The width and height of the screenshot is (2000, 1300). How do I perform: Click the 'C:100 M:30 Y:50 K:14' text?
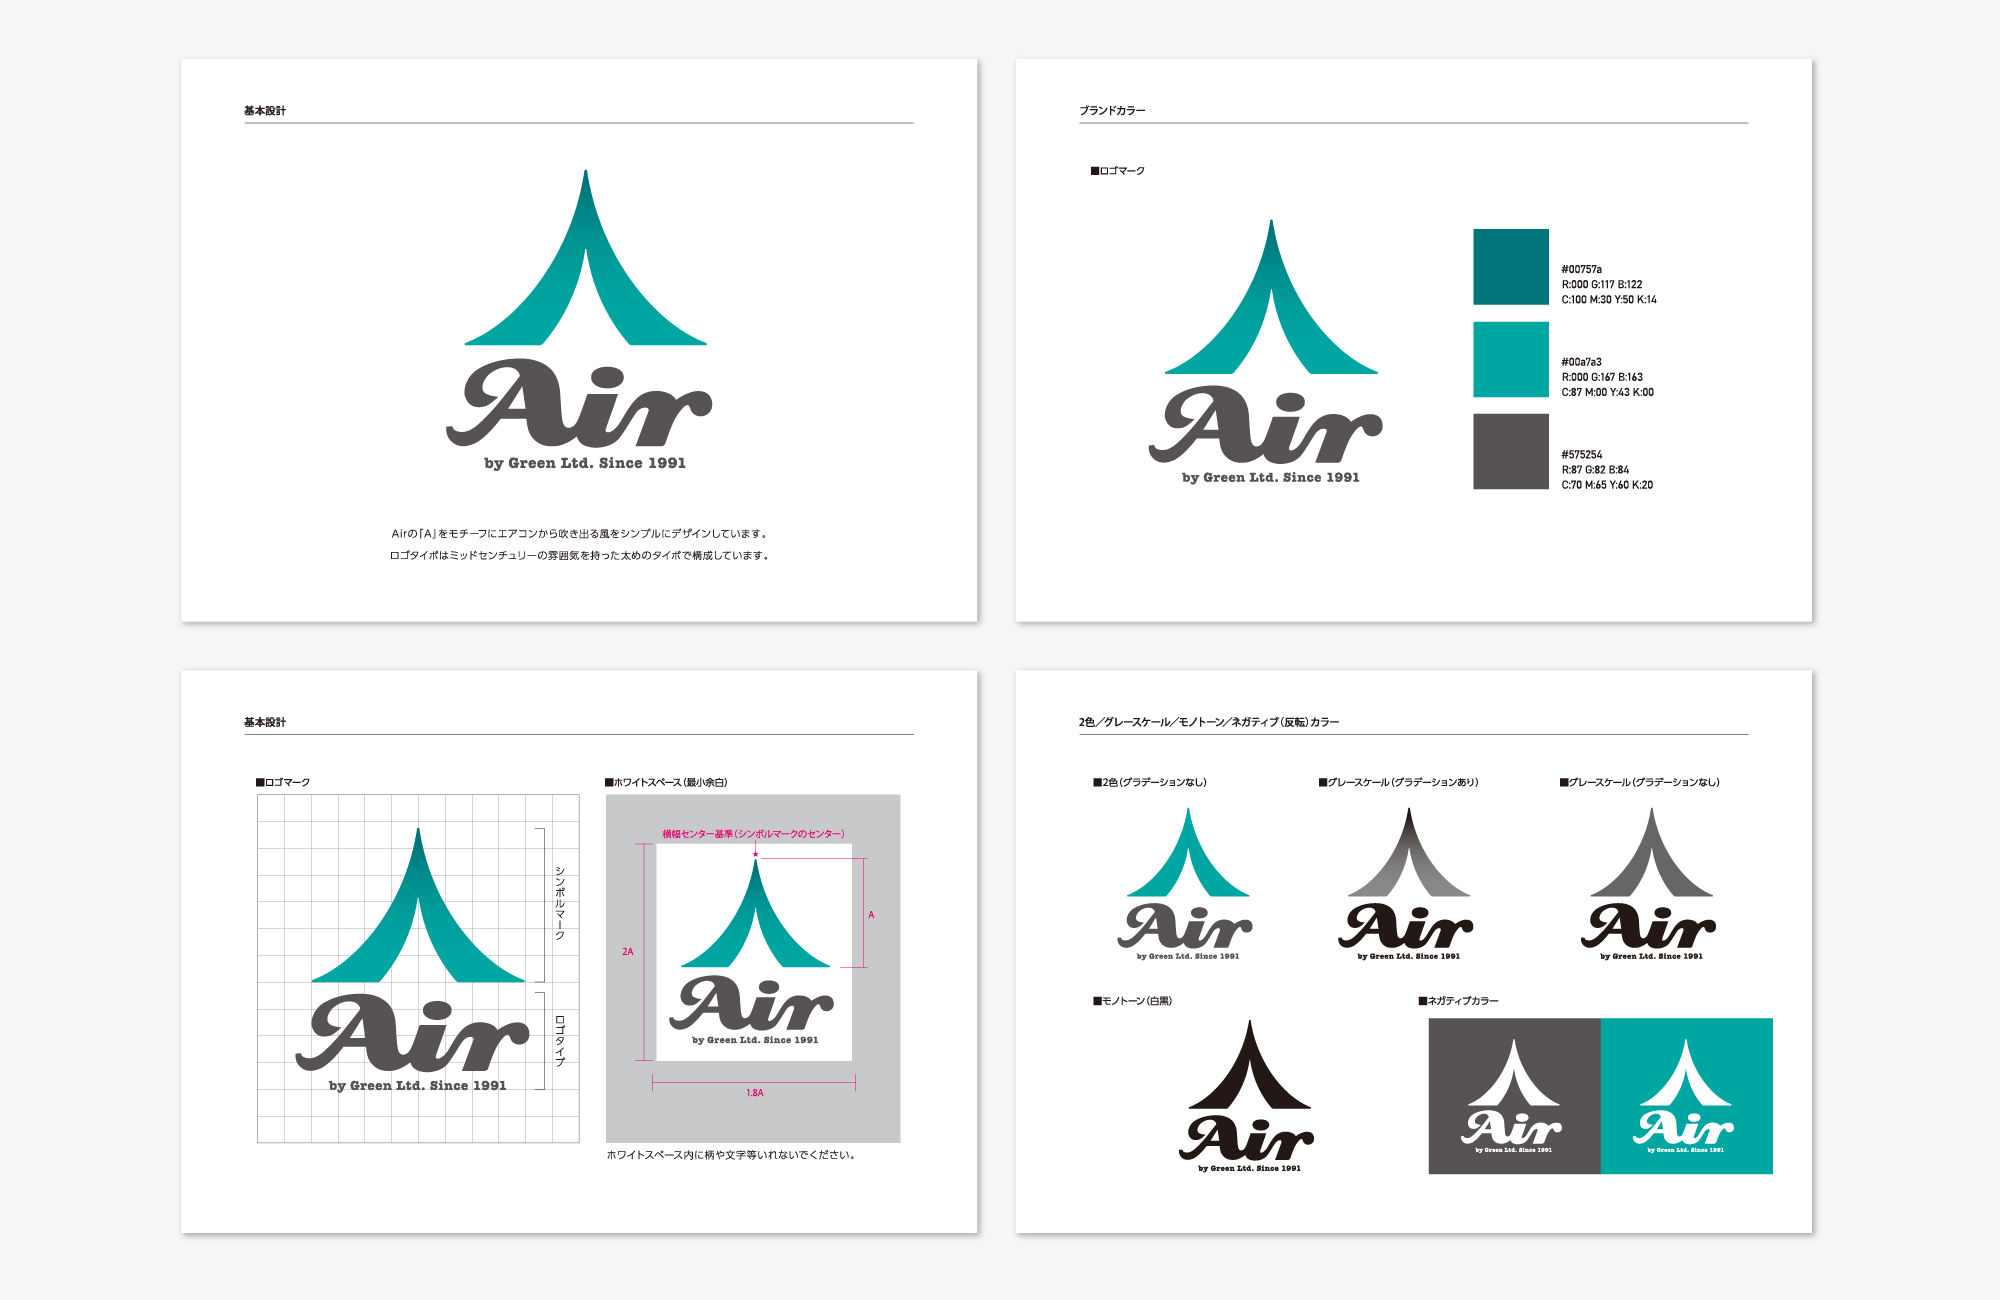point(1608,299)
